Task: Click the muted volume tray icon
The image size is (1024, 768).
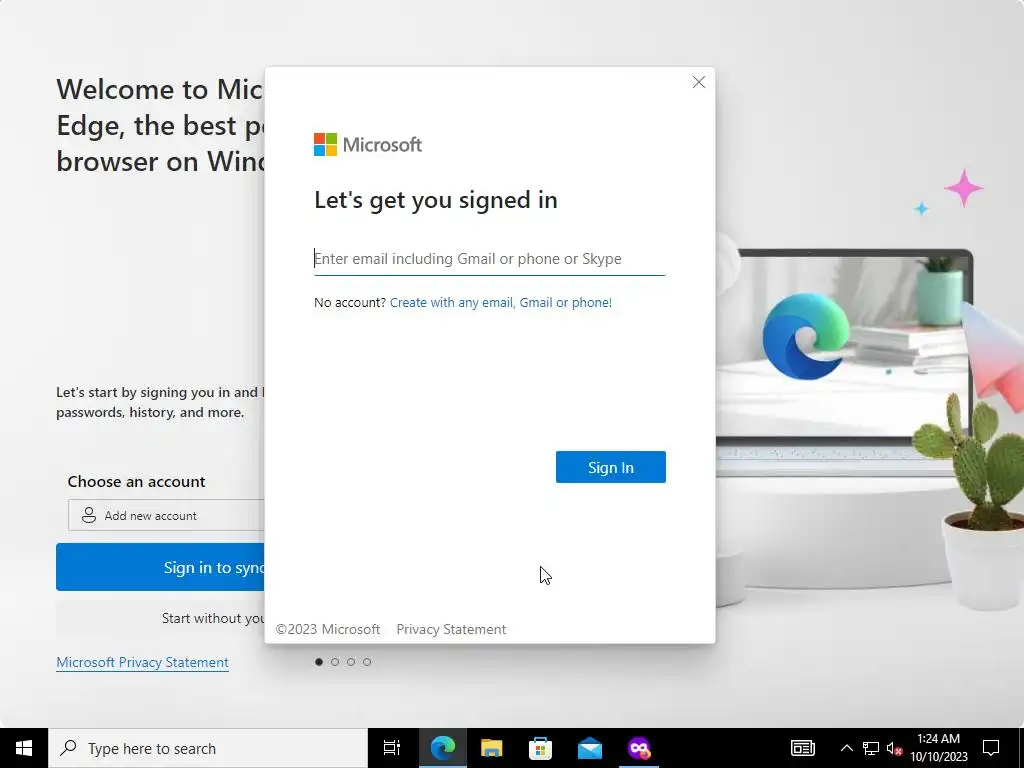Action: point(894,748)
